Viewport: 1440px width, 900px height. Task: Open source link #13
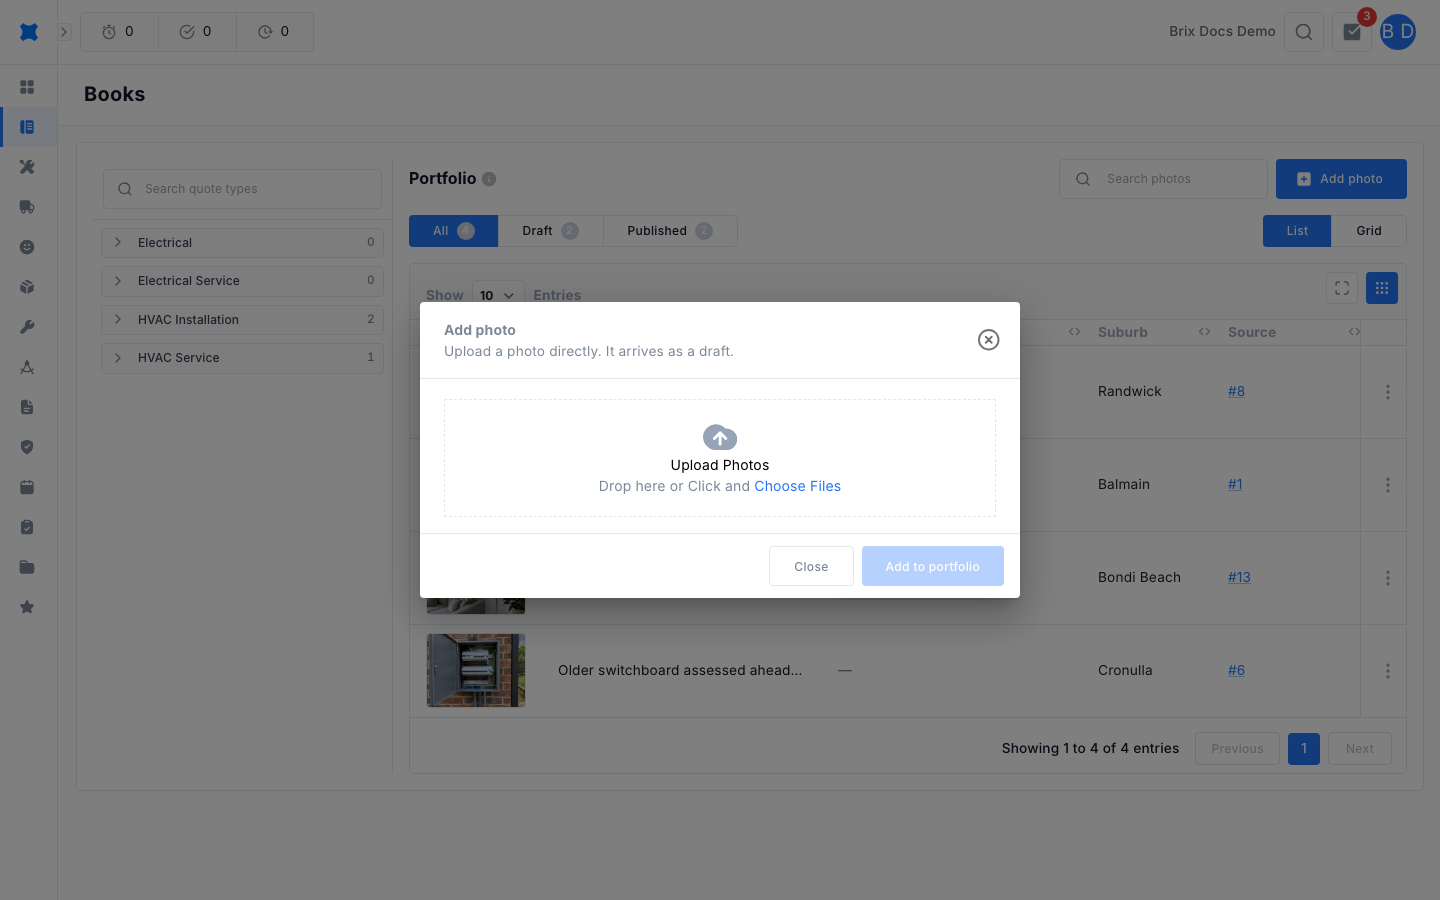[x=1239, y=577]
